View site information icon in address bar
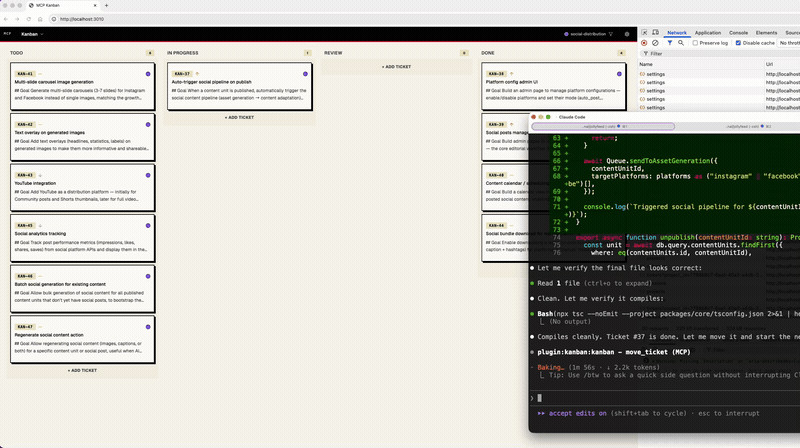The image size is (800, 448). click(x=54, y=19)
